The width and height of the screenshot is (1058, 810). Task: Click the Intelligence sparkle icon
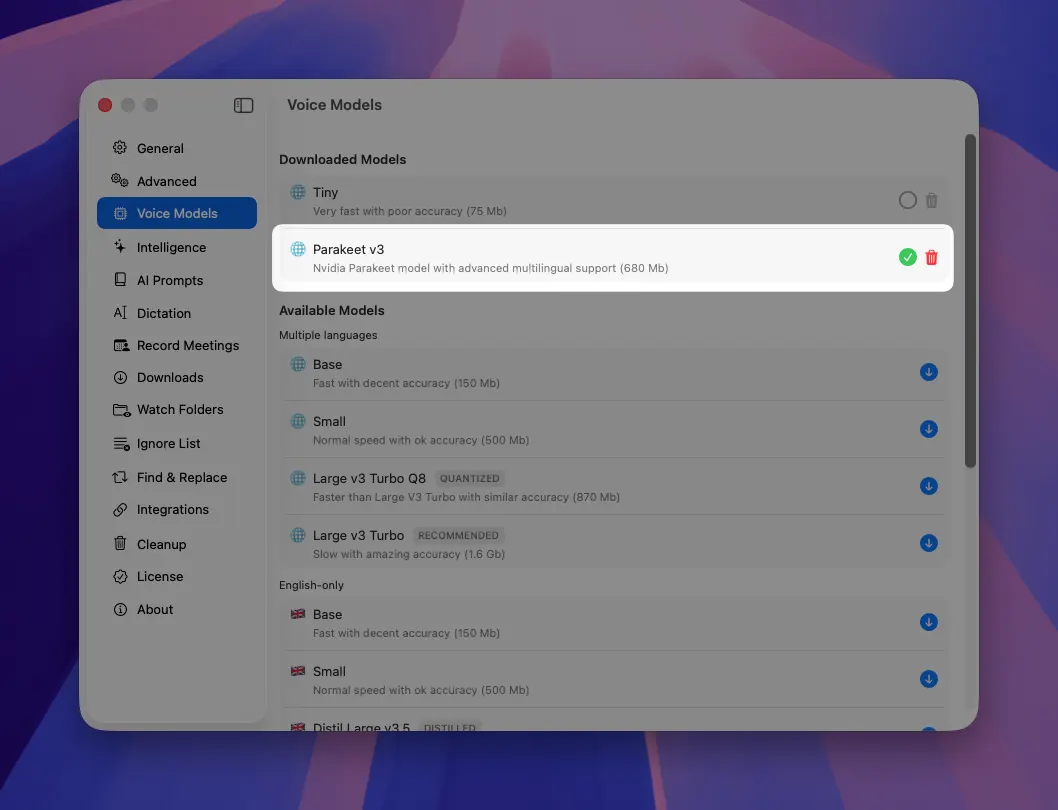[120, 246]
